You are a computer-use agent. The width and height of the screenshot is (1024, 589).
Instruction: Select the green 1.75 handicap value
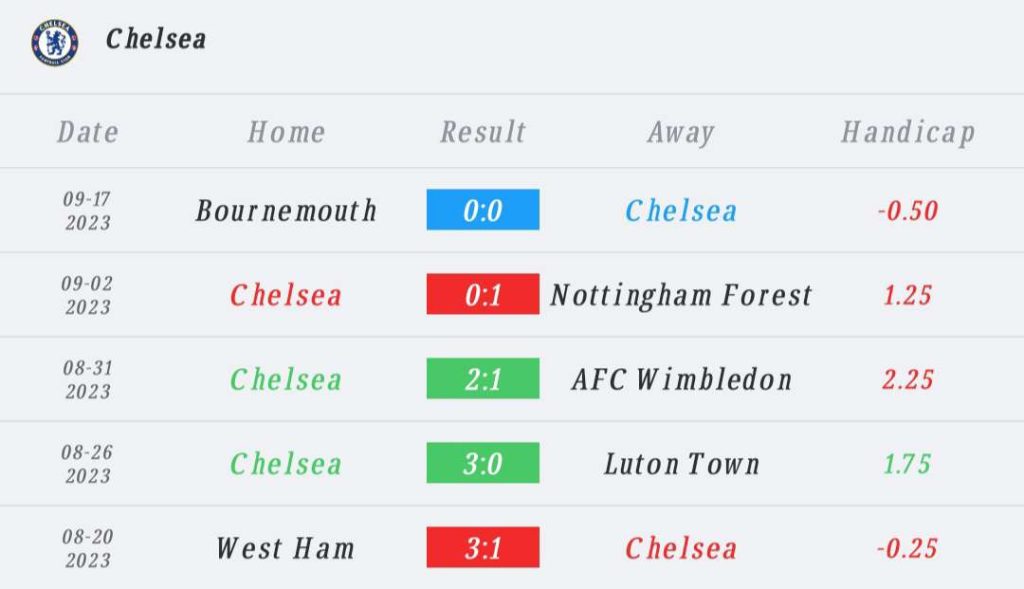(907, 464)
